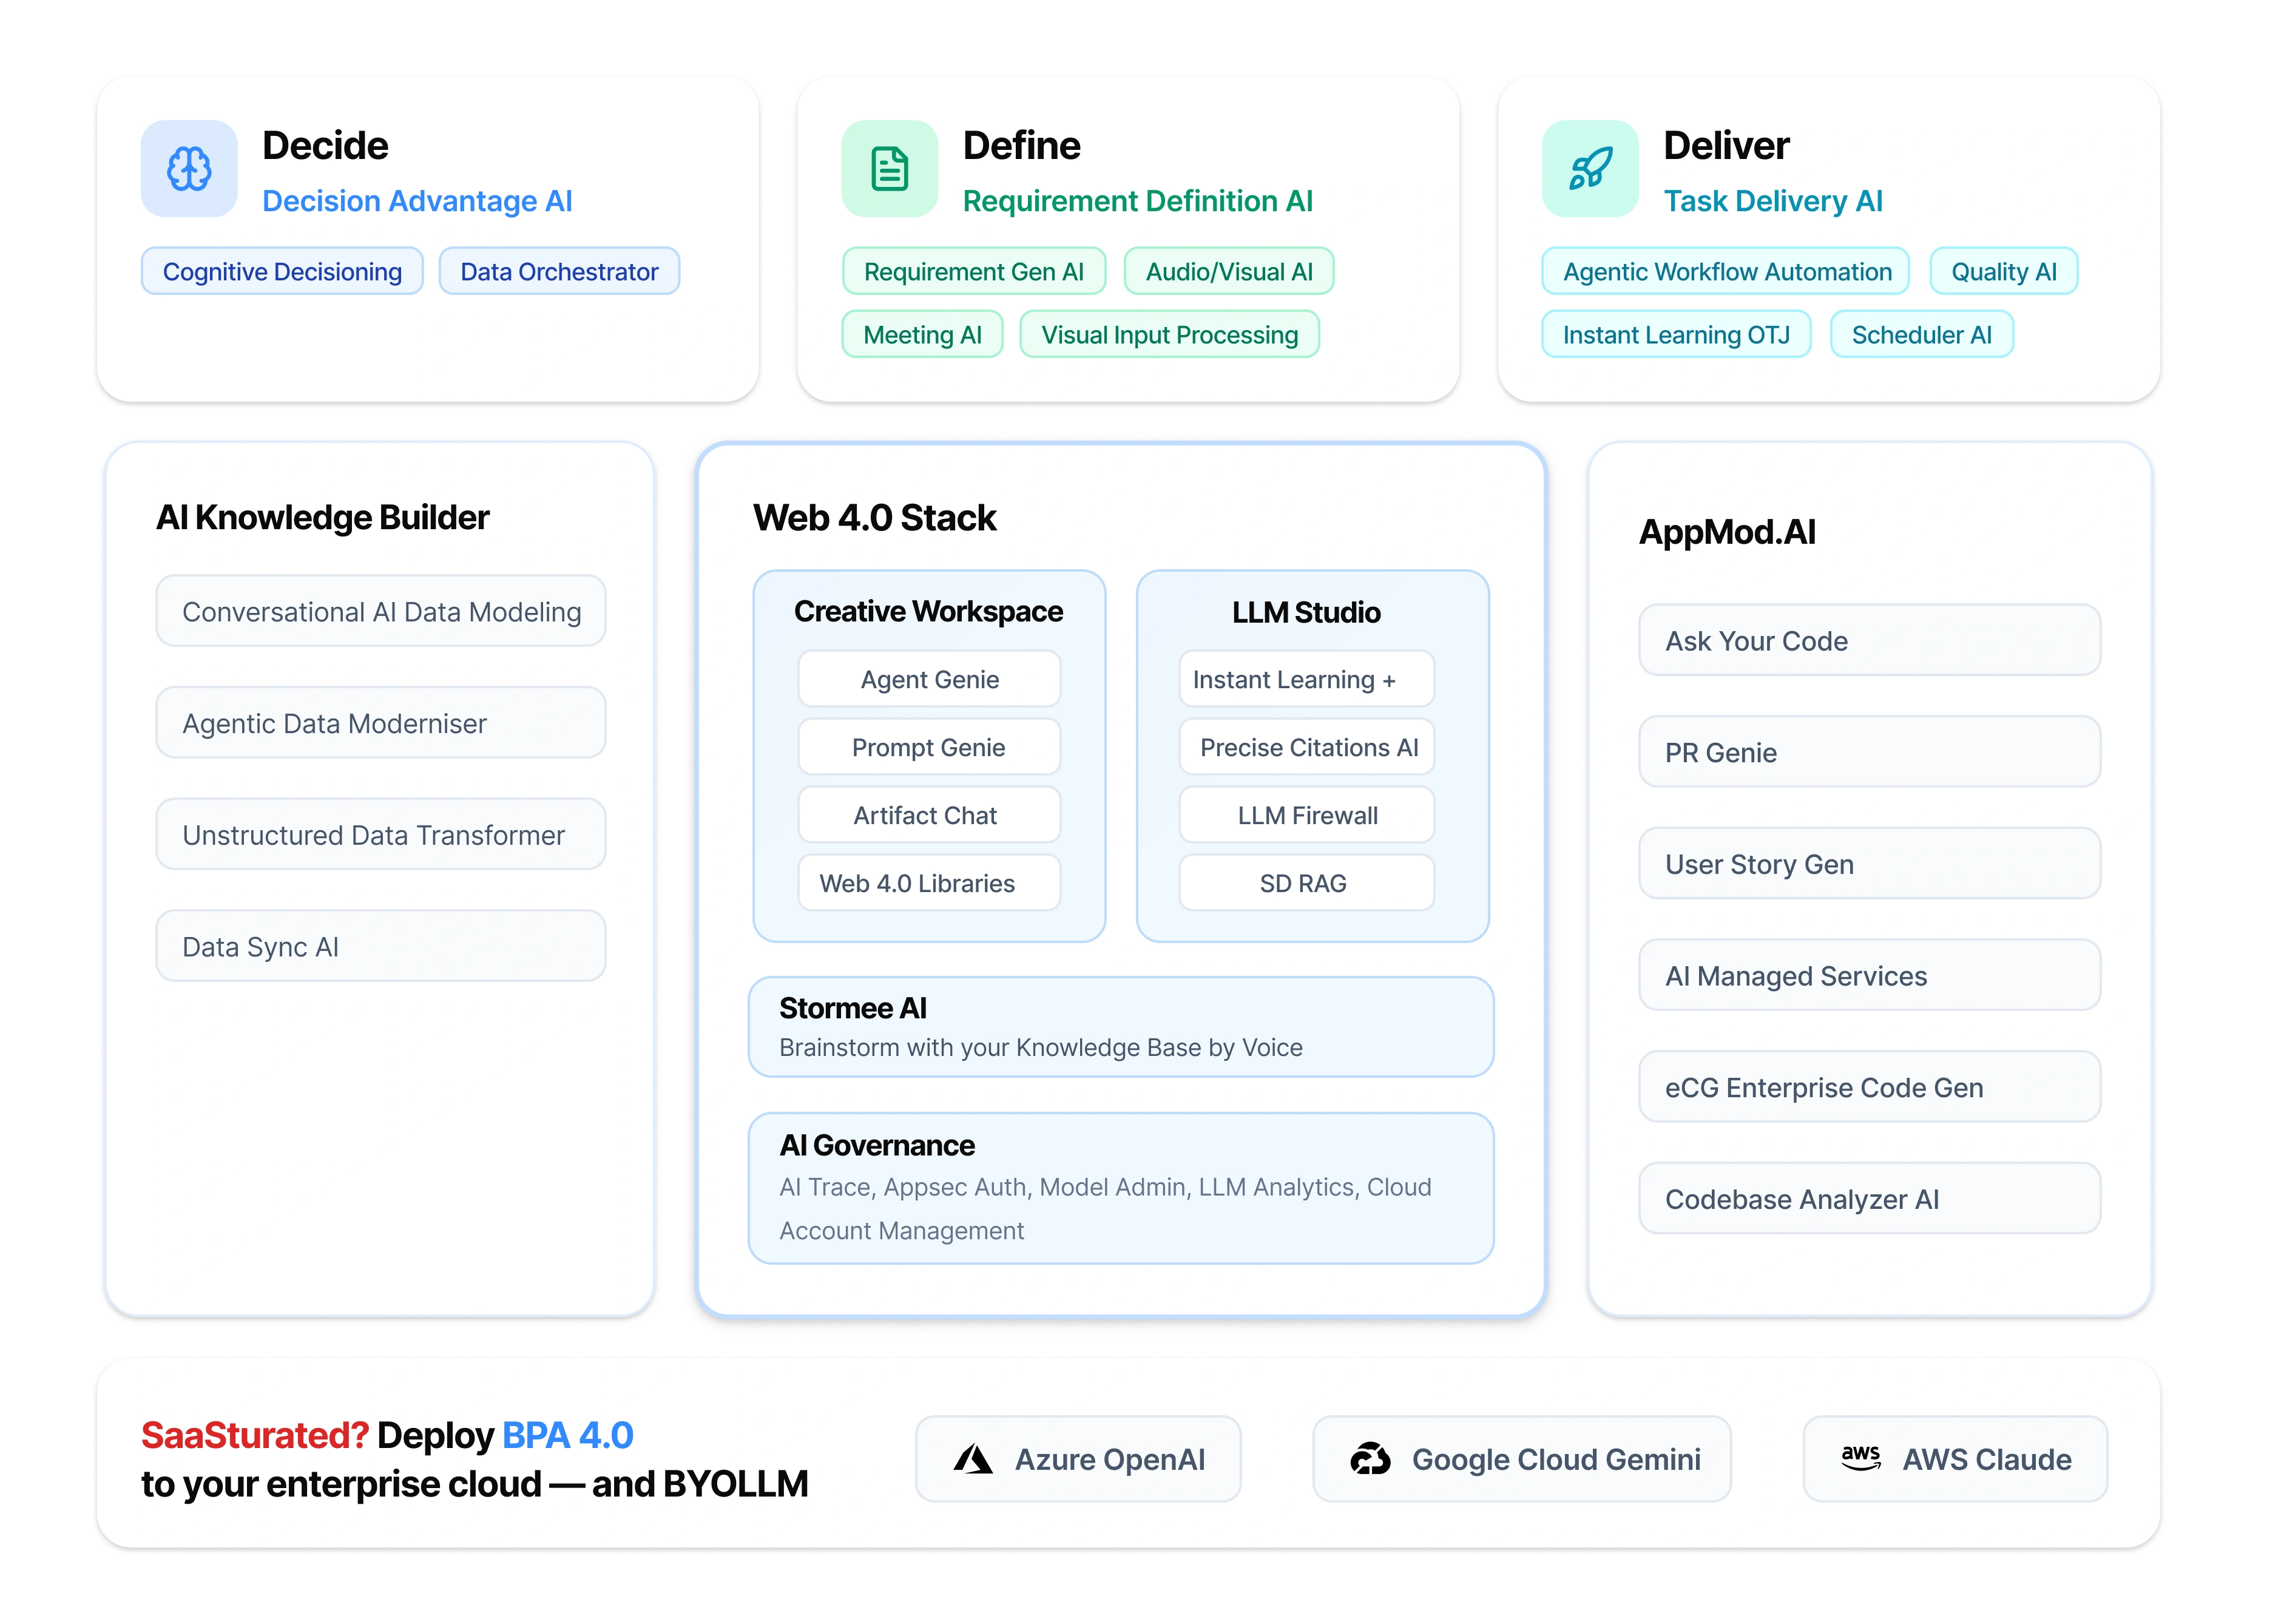The width and height of the screenshot is (2284, 1624).
Task: Click the AI Knowledge Builder heading
Action: [x=322, y=518]
